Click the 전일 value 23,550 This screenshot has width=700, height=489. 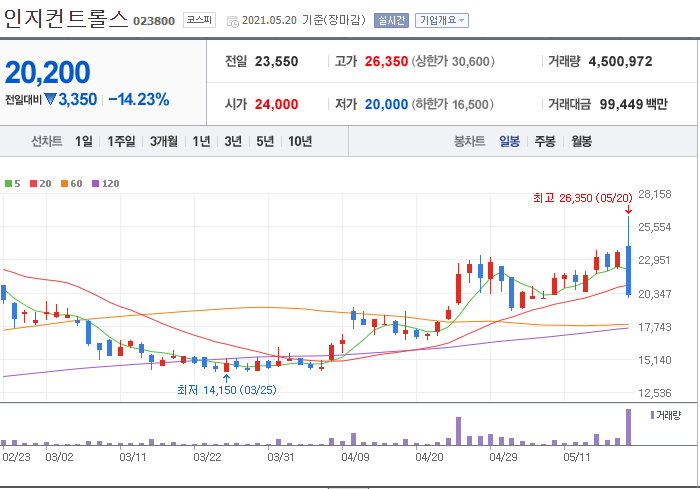(276, 62)
